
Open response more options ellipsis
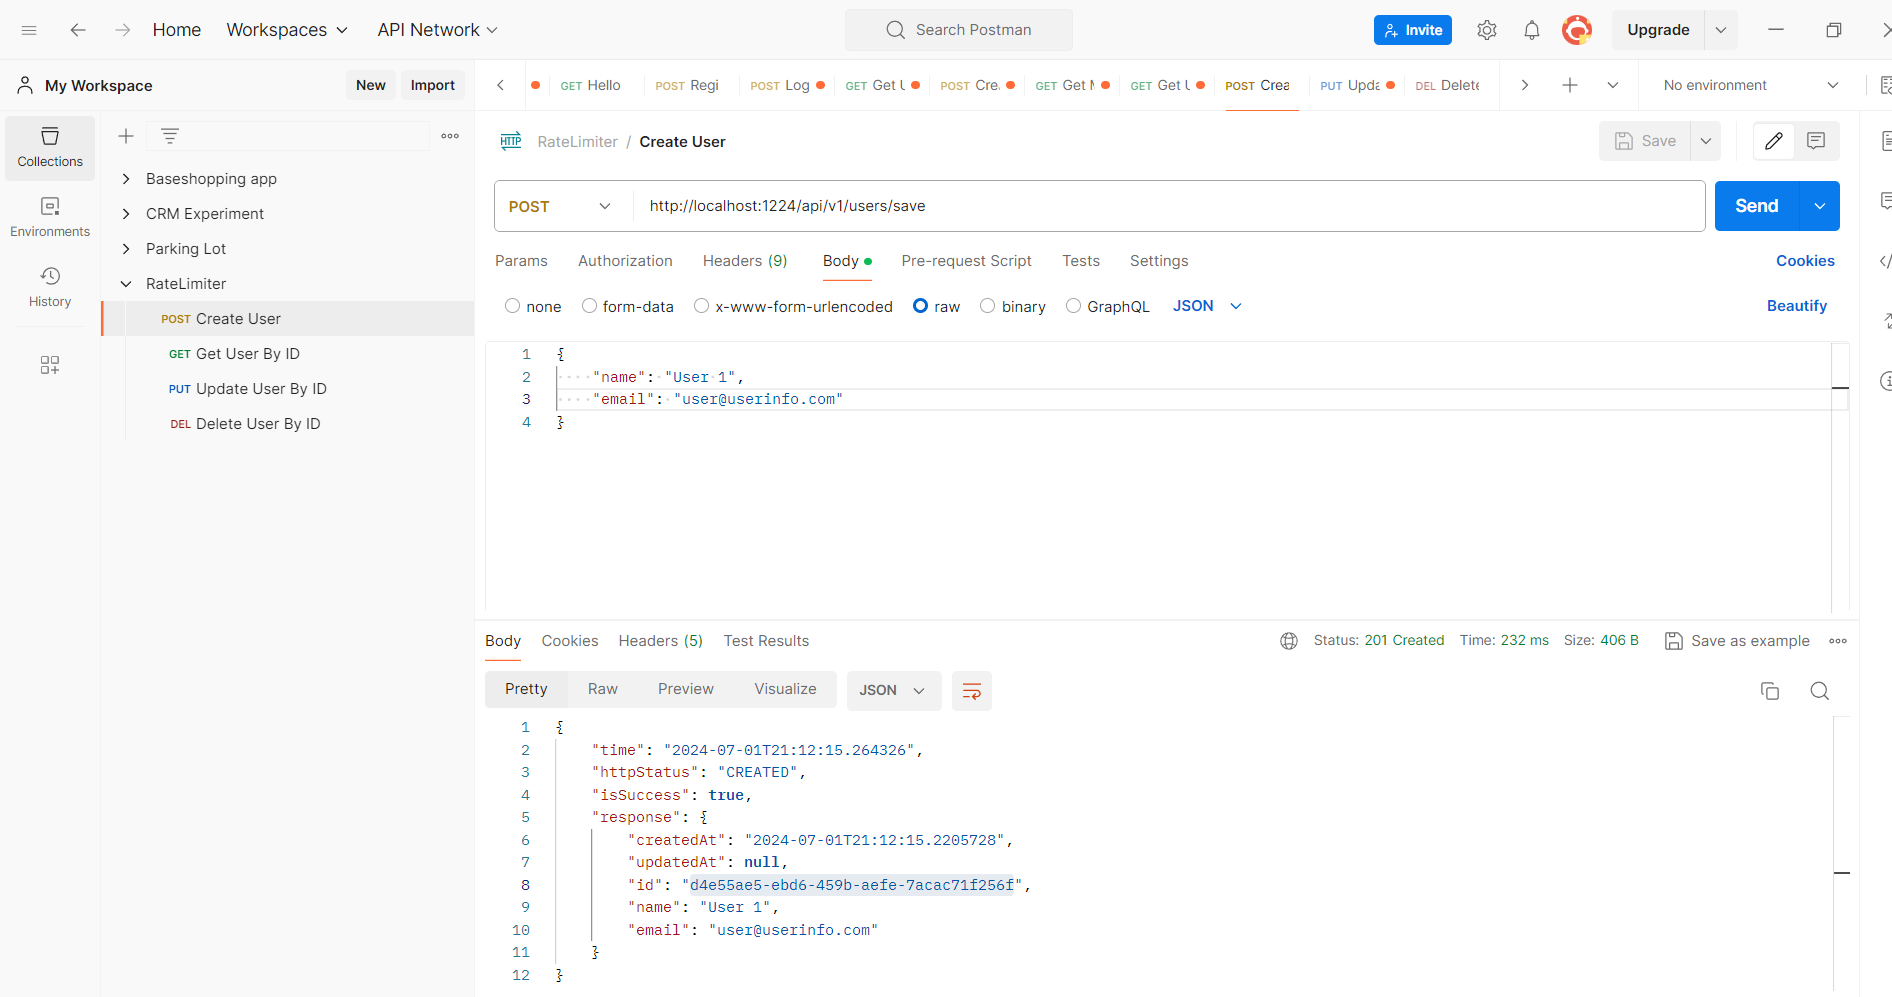pos(1838,641)
